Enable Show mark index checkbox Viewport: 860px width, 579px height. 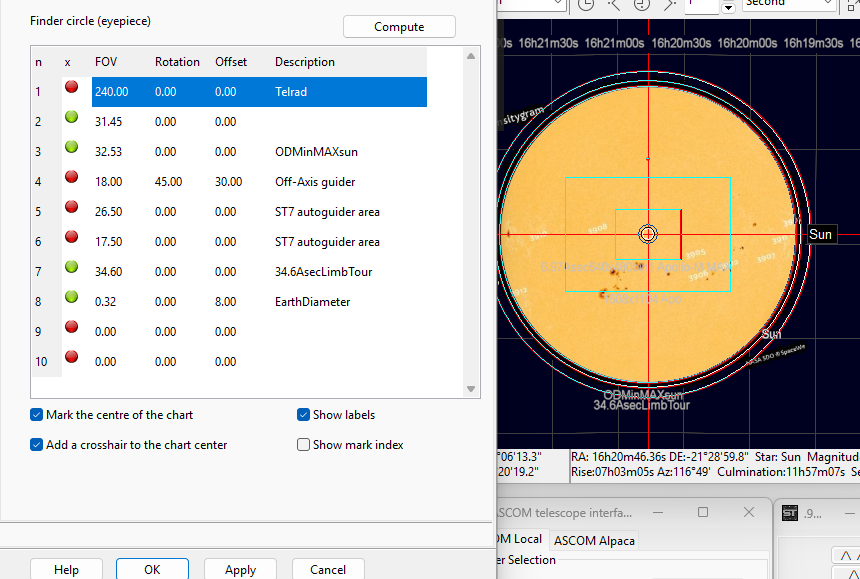(x=303, y=445)
